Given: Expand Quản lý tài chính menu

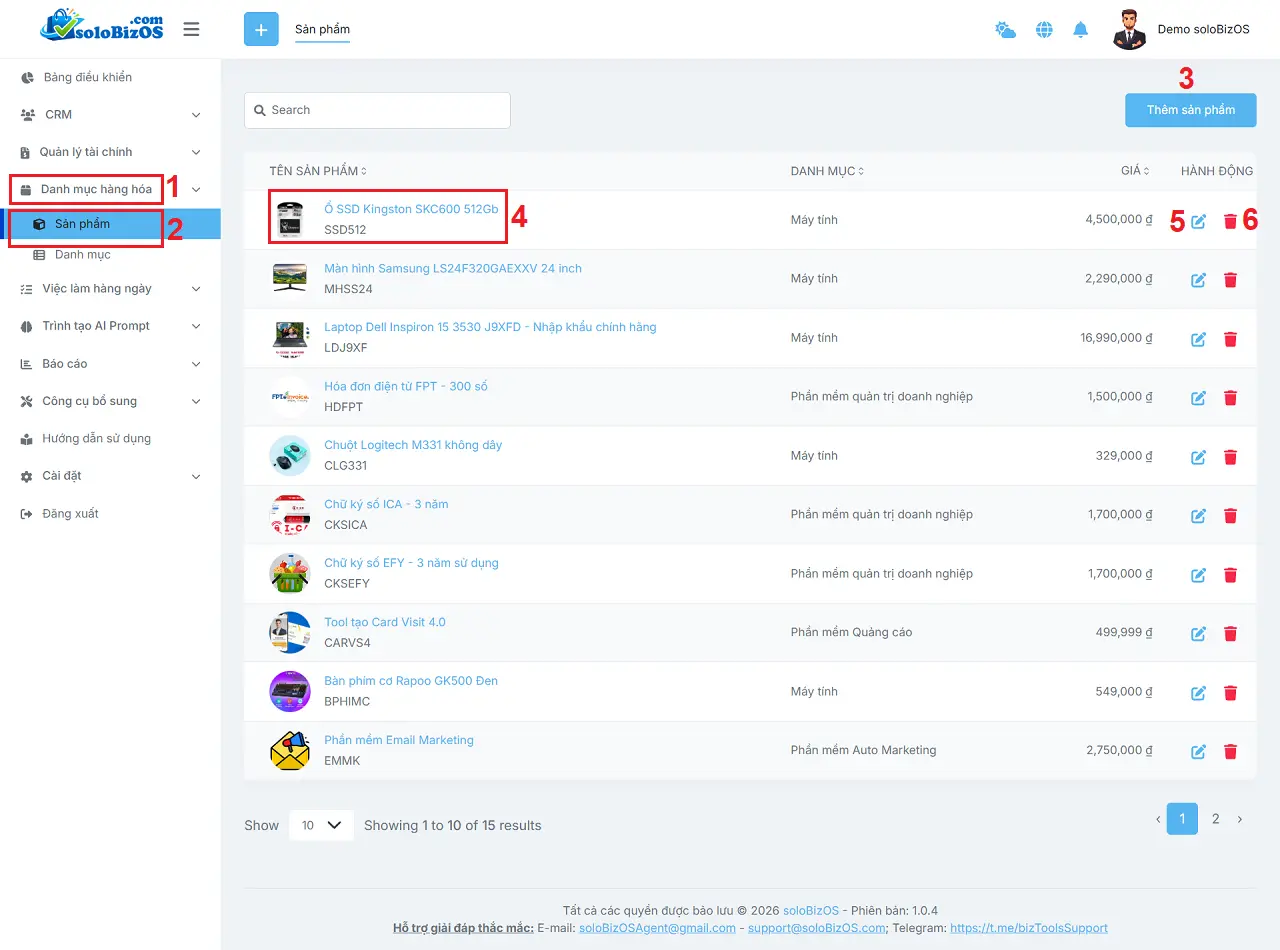Looking at the screenshot, I should pyautogui.click(x=110, y=152).
